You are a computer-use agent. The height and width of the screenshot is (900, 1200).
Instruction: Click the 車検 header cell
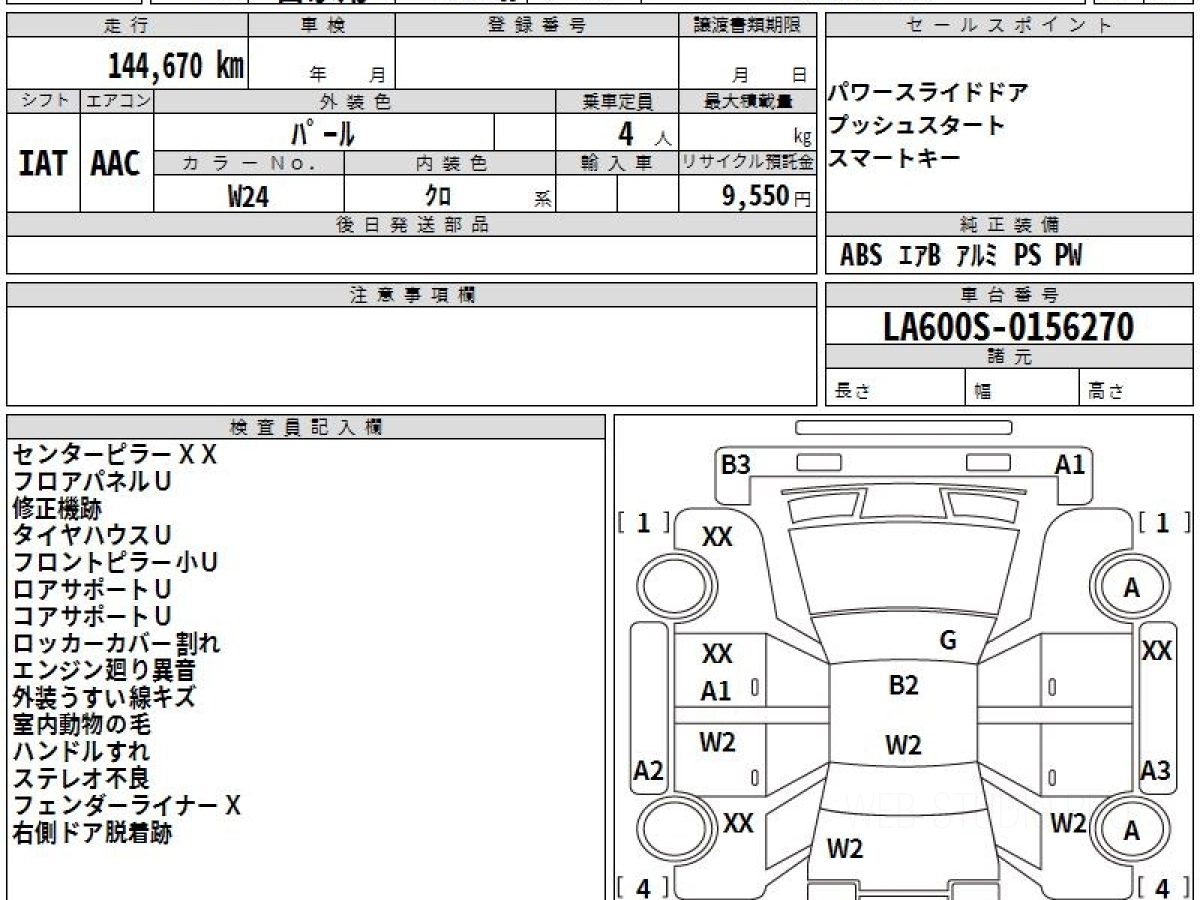(x=321, y=26)
